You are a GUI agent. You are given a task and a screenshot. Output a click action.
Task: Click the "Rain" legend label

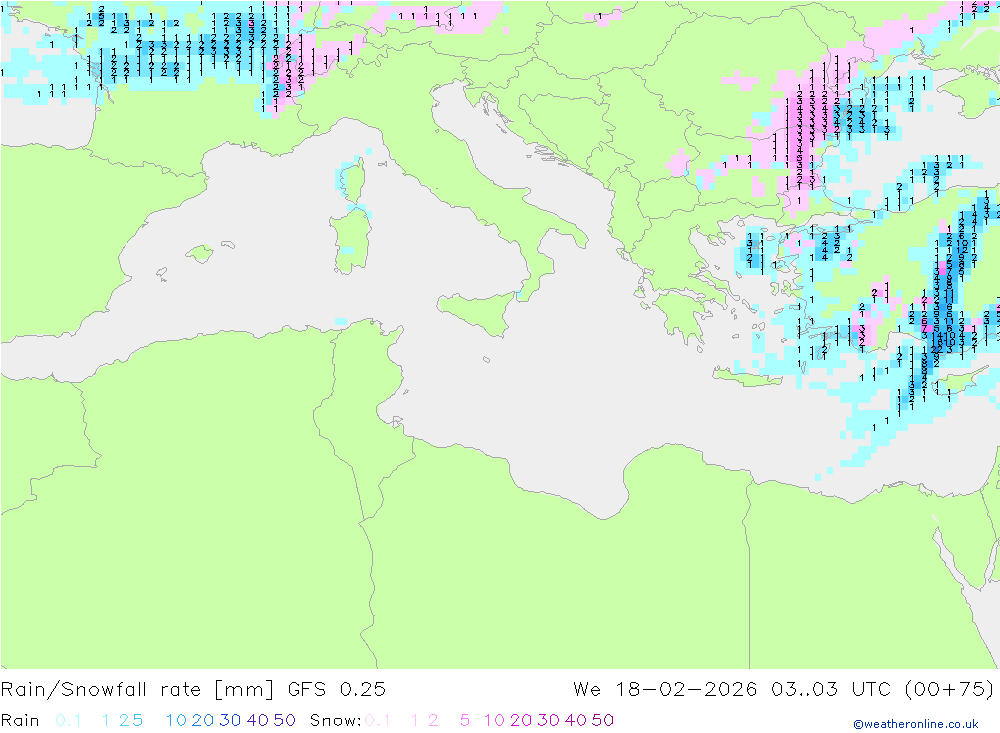(20, 720)
